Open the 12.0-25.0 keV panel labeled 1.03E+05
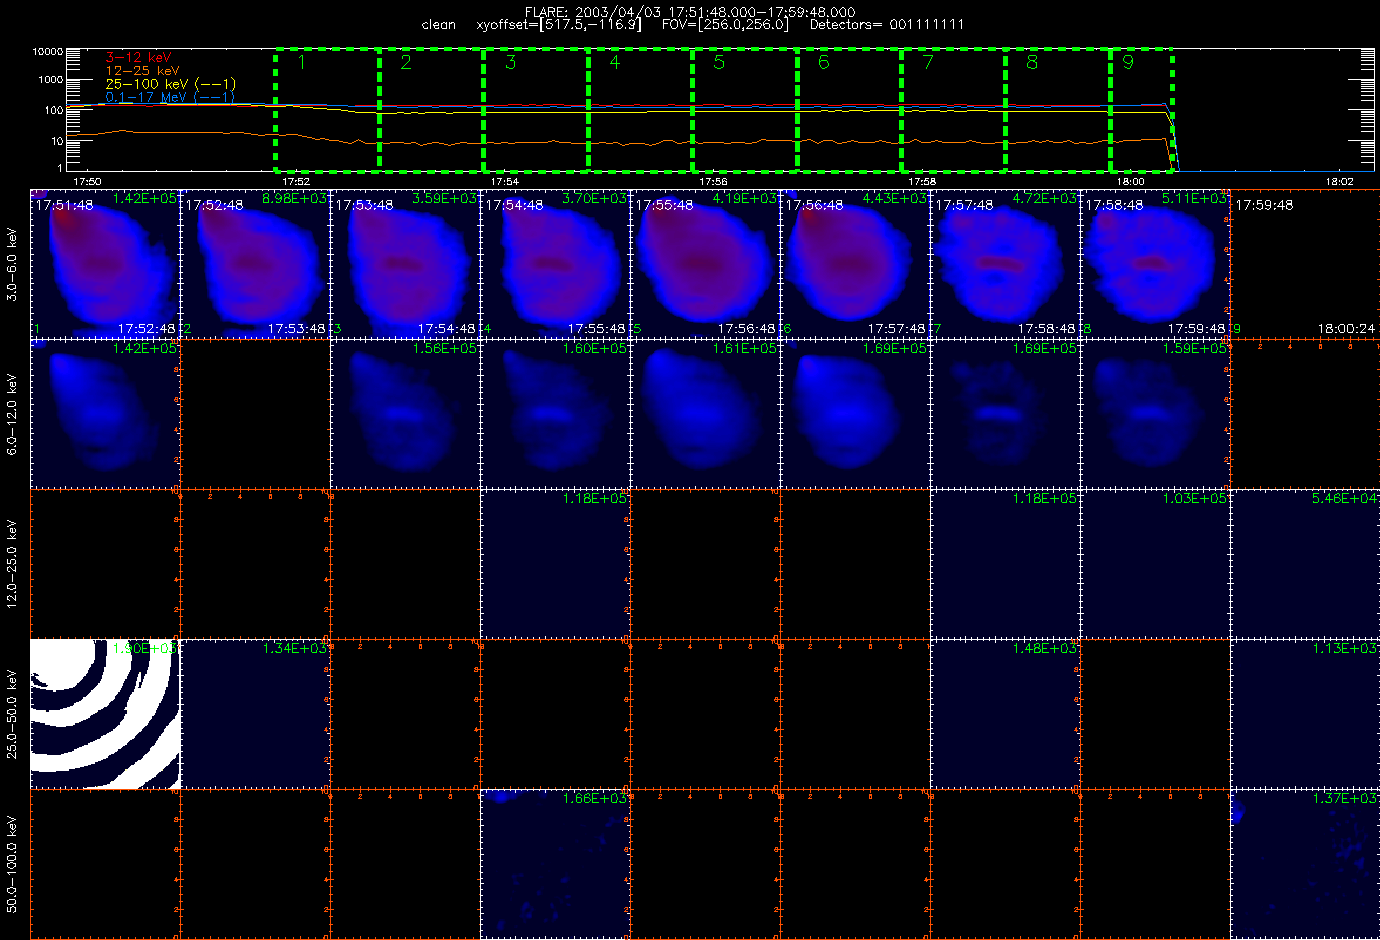The image size is (1380, 940). pyautogui.click(x=1156, y=564)
